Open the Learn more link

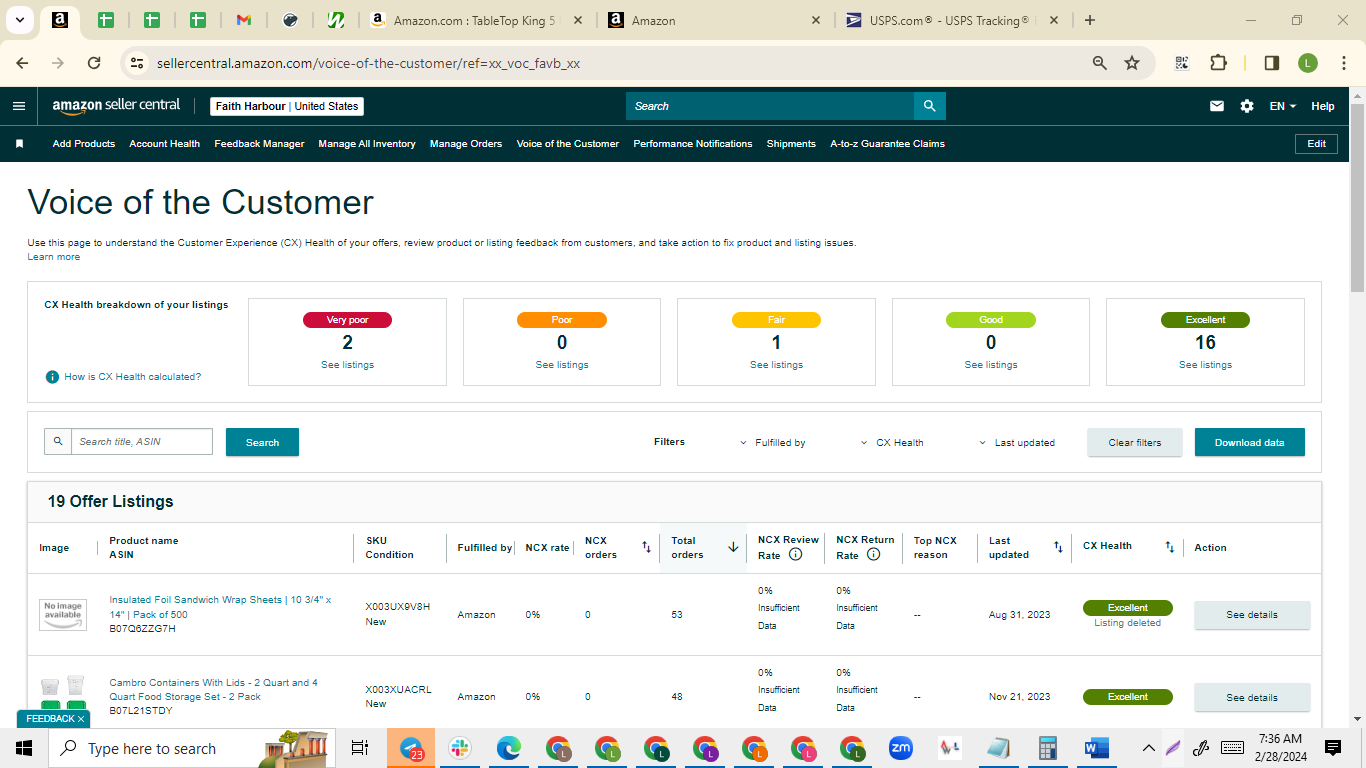(54, 257)
